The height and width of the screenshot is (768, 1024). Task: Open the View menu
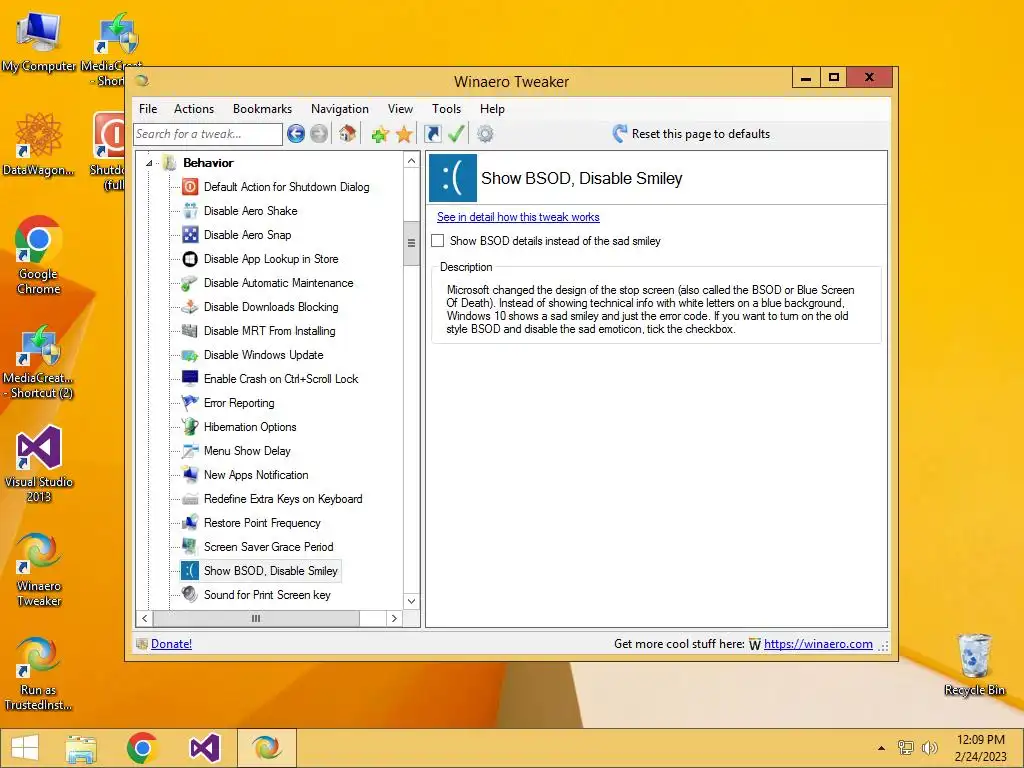[400, 109]
